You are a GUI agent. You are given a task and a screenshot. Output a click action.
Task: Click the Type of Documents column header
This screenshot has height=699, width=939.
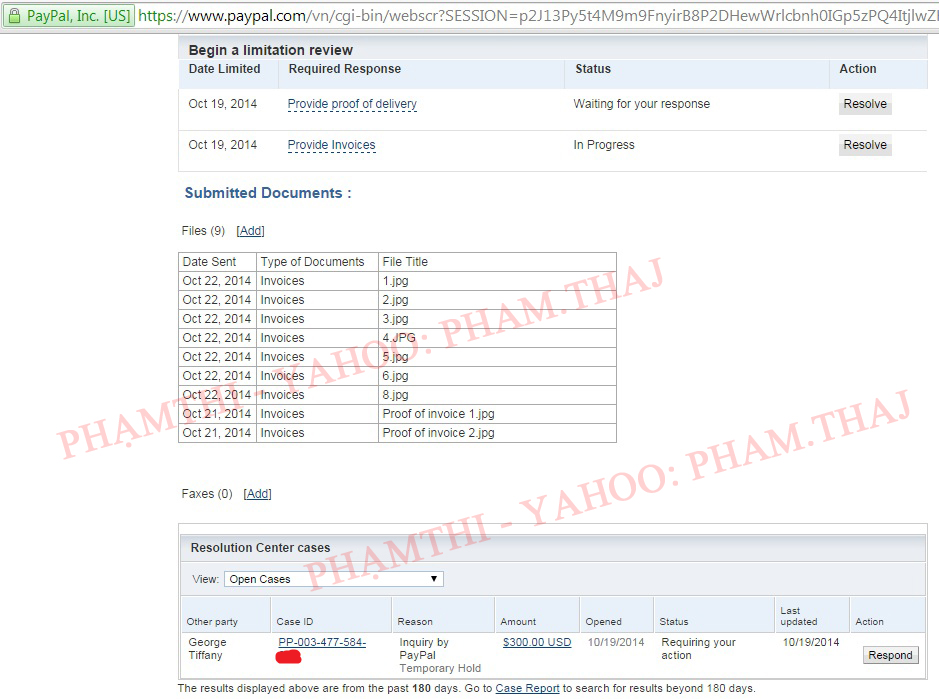tap(313, 262)
